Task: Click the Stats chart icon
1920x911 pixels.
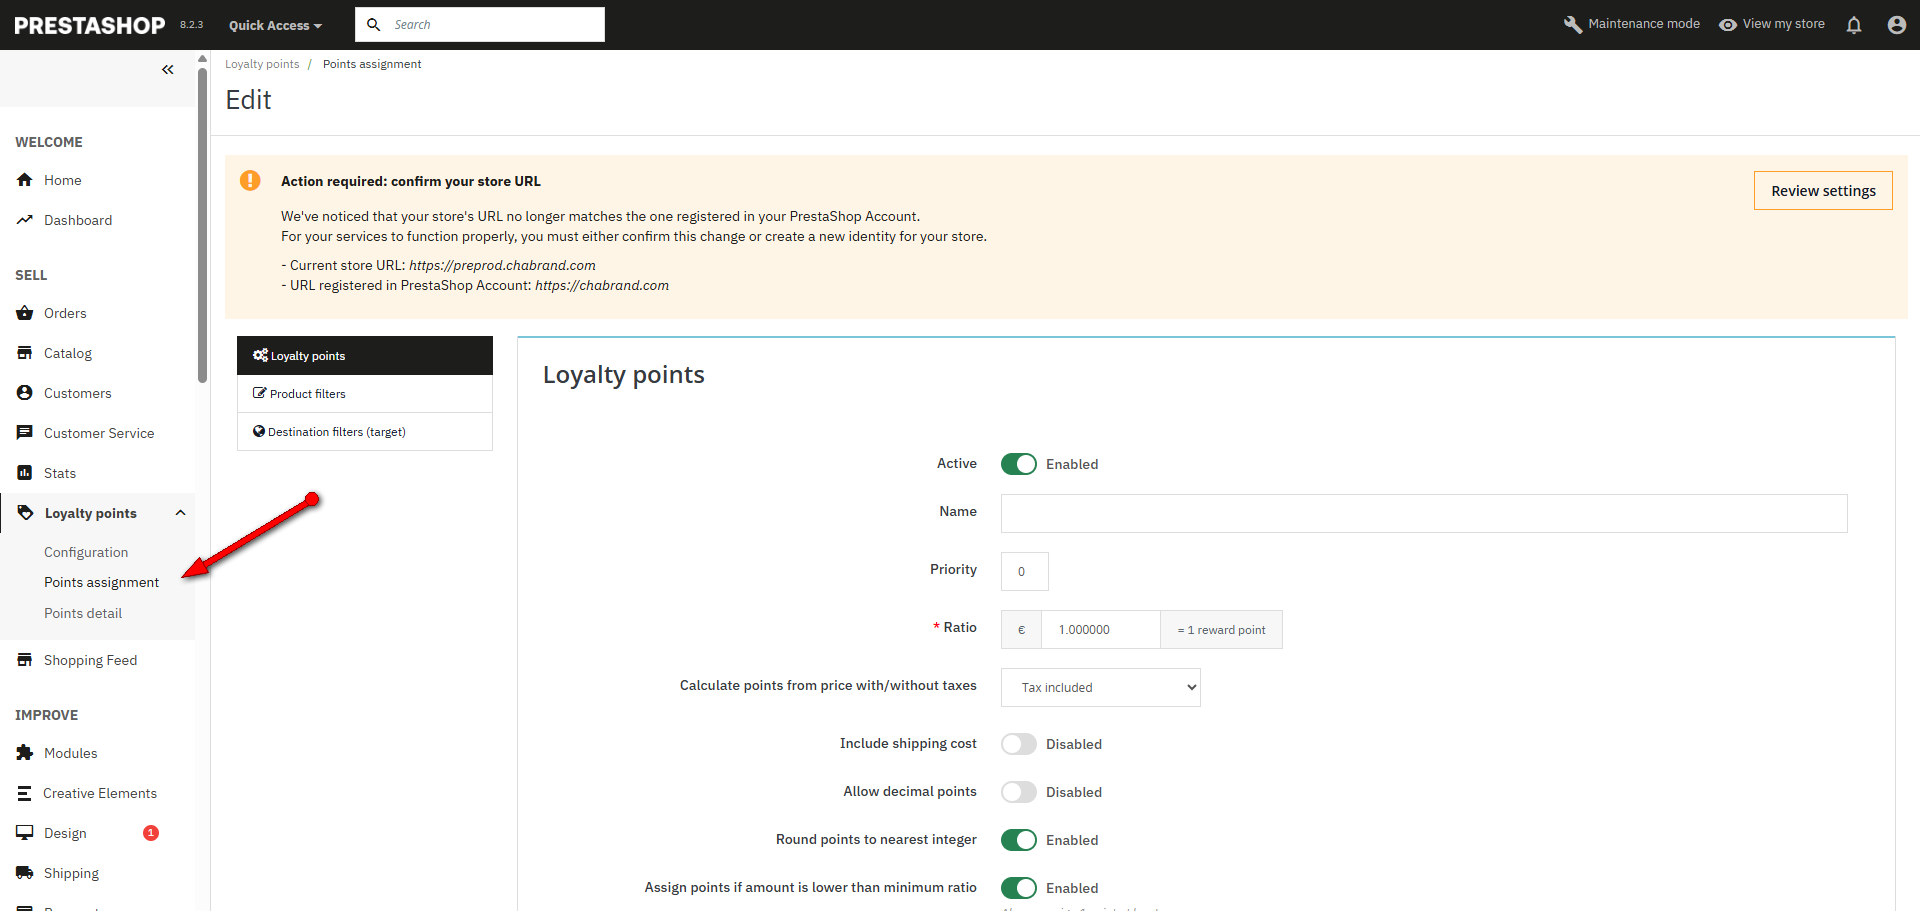Action: pos(25,473)
